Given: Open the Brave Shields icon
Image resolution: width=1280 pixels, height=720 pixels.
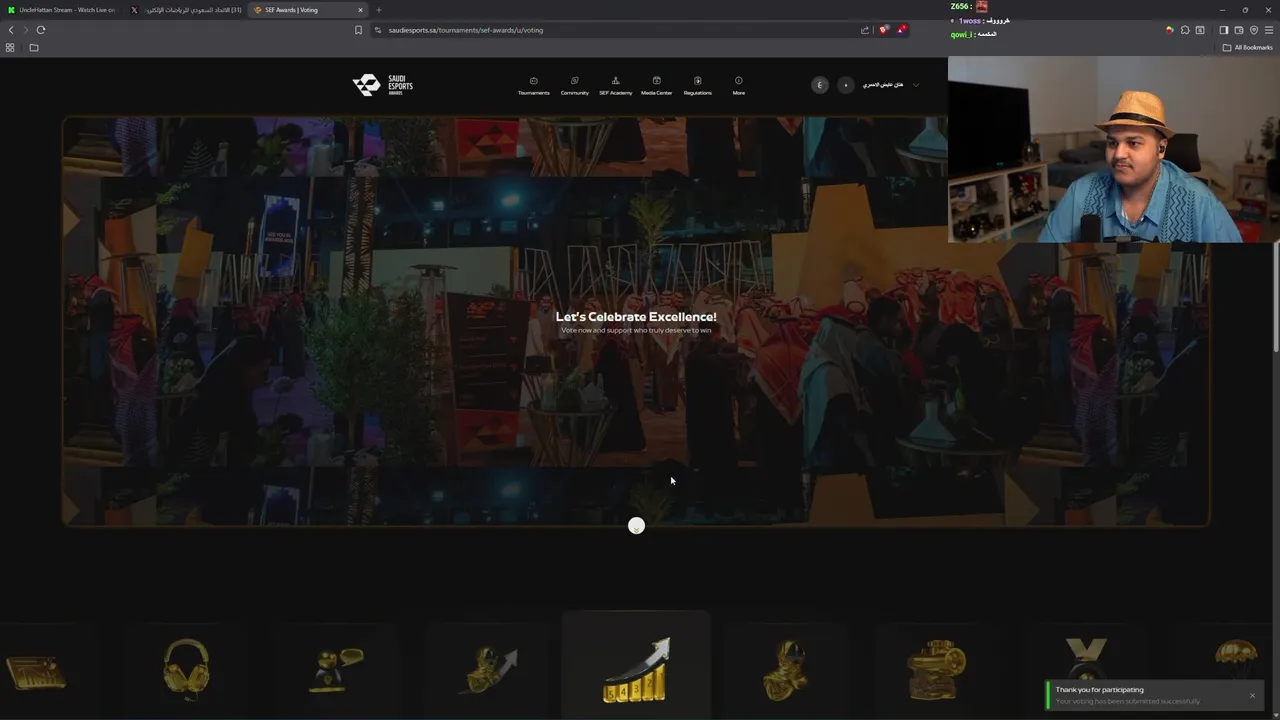Looking at the screenshot, I should (x=883, y=30).
